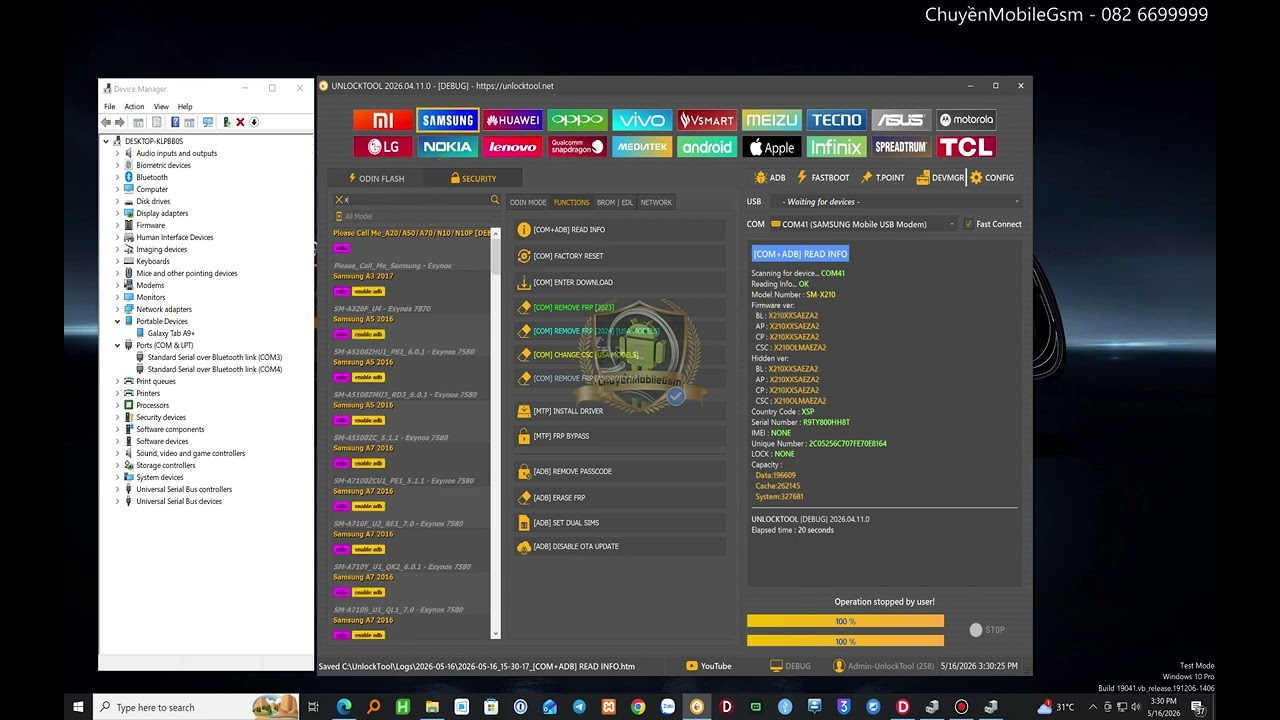This screenshot has height=720, width=1280.
Task: Run [COM] FACTORY RESET function
Action: coord(620,256)
